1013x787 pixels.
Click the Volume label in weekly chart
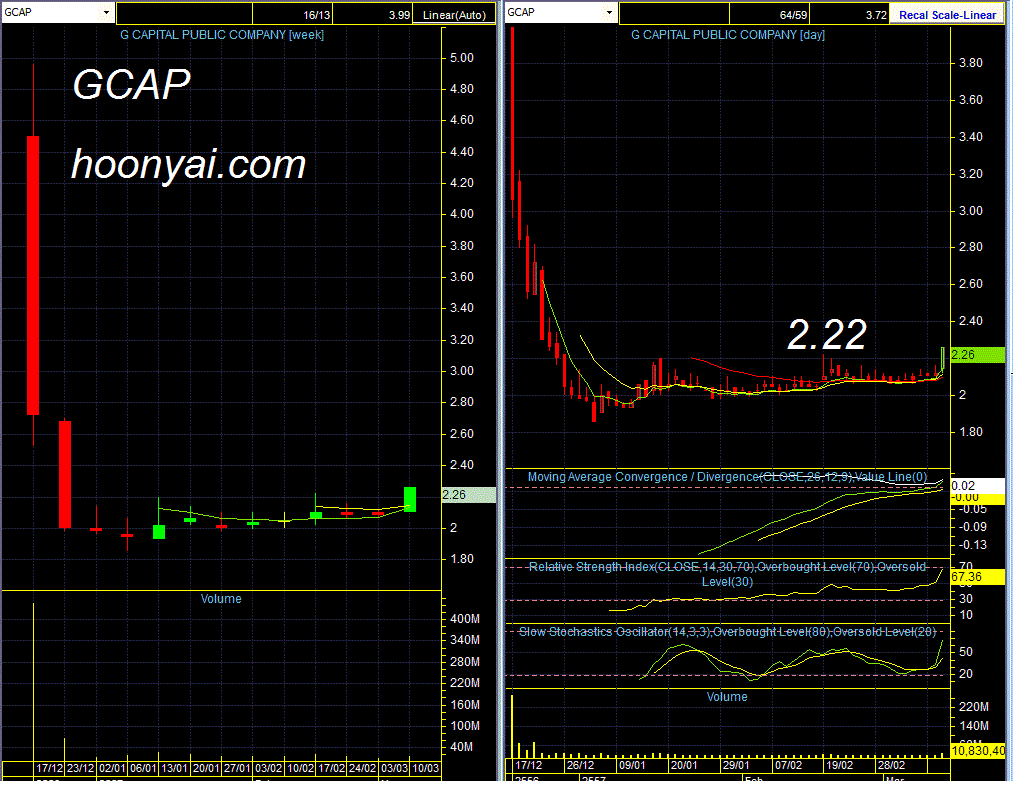pos(221,599)
